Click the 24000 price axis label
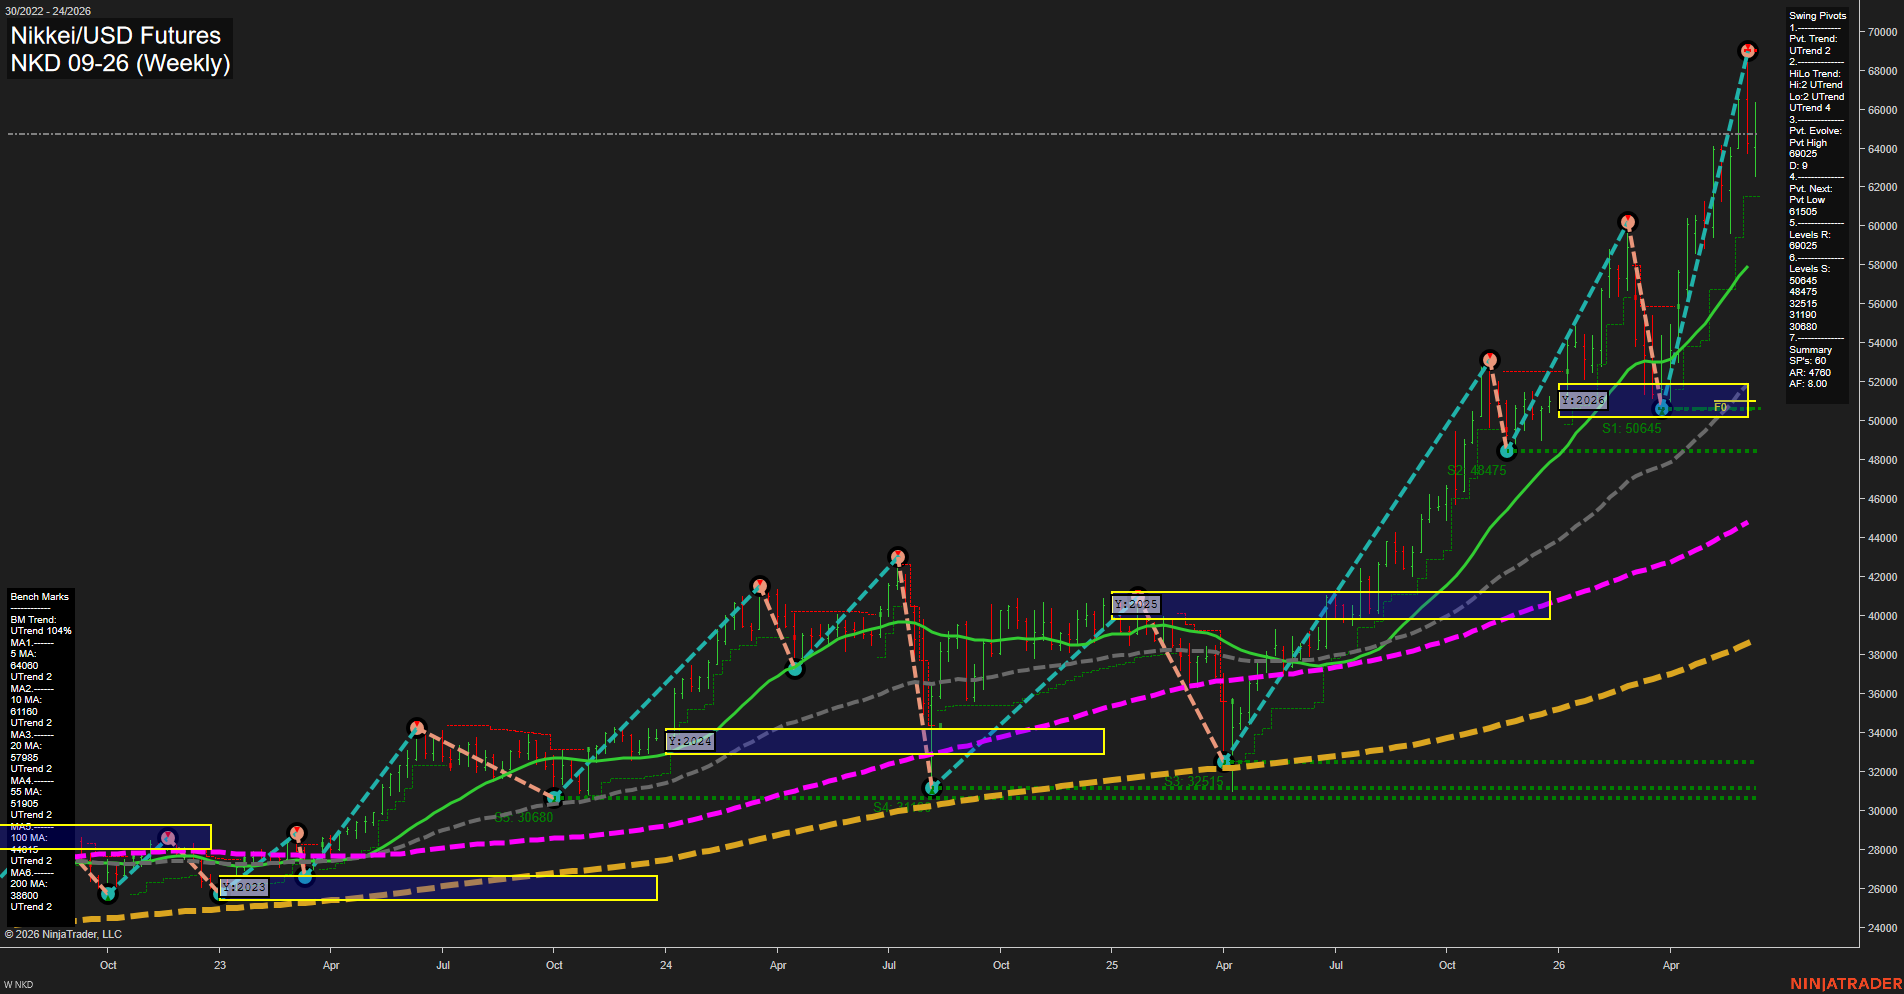The height and width of the screenshot is (994, 1904). (x=1883, y=928)
